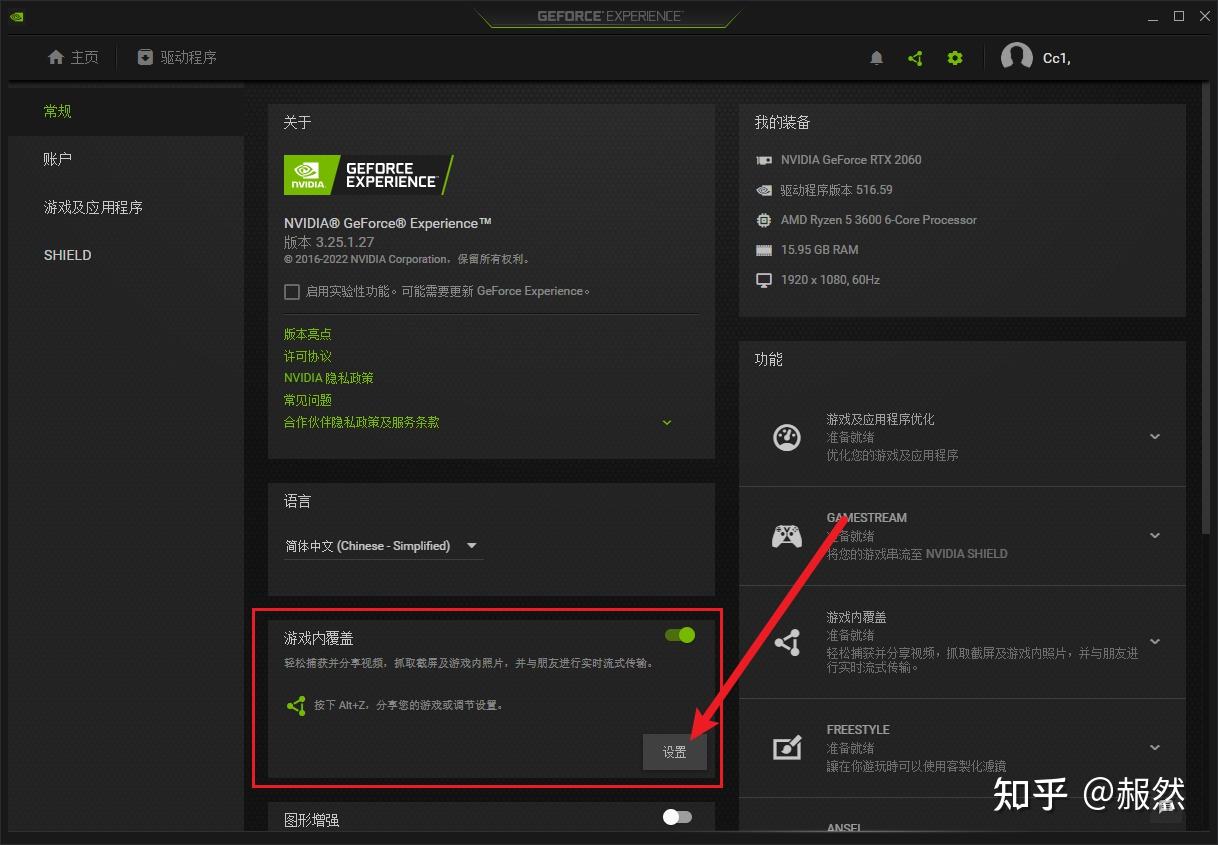Click the GeForce Experience logo in About panel
Screen dimensions: 1218x845
coord(369,175)
